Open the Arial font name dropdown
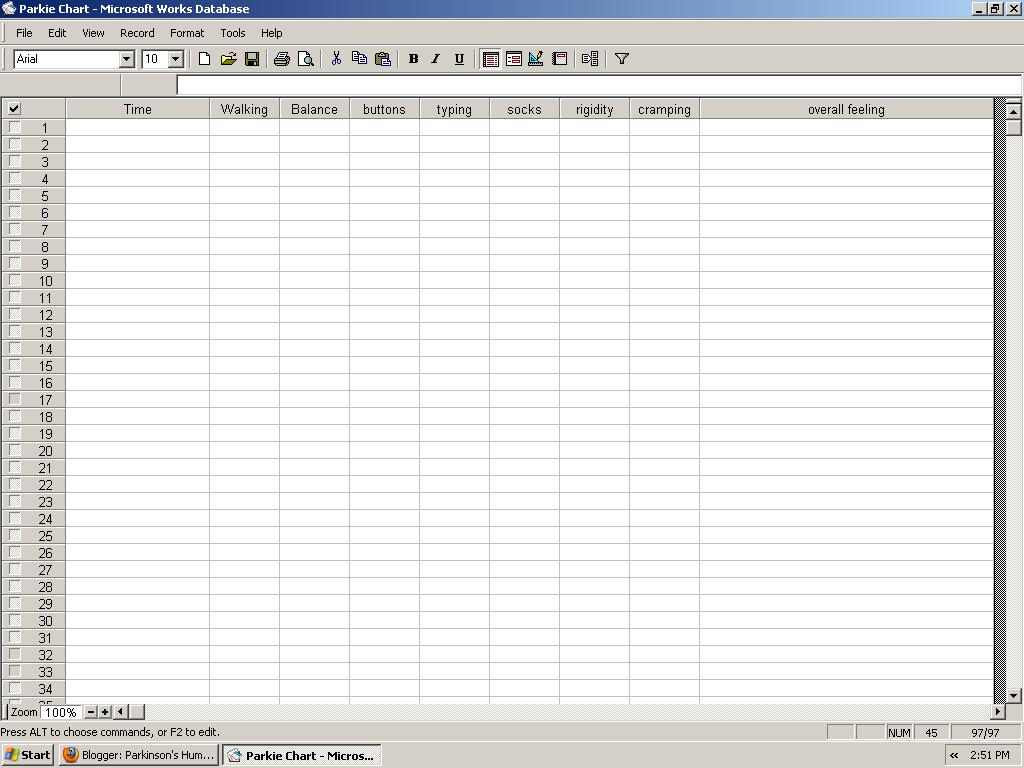Viewport: 1024px width, 768px height. point(127,59)
